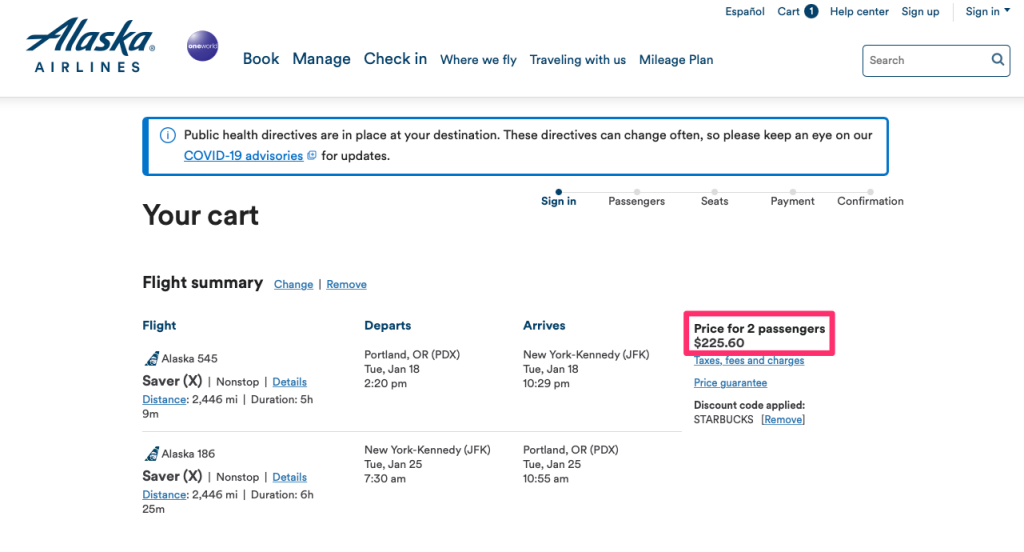Expand the Sign in dropdown menu
The width and height of the screenshot is (1024, 552).
pos(987,12)
